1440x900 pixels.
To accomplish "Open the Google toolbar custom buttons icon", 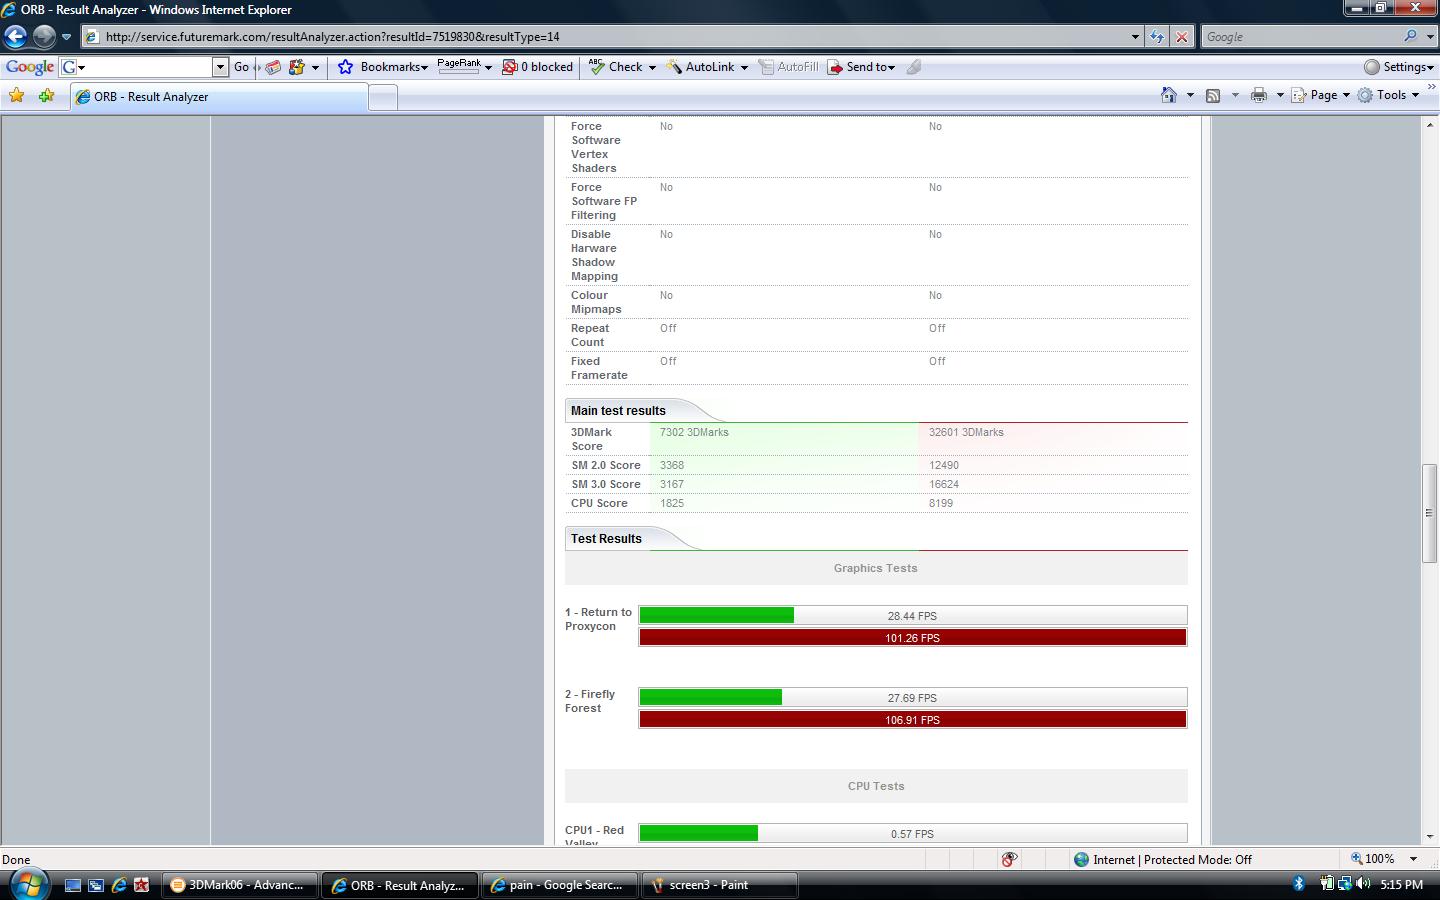I will [297, 67].
